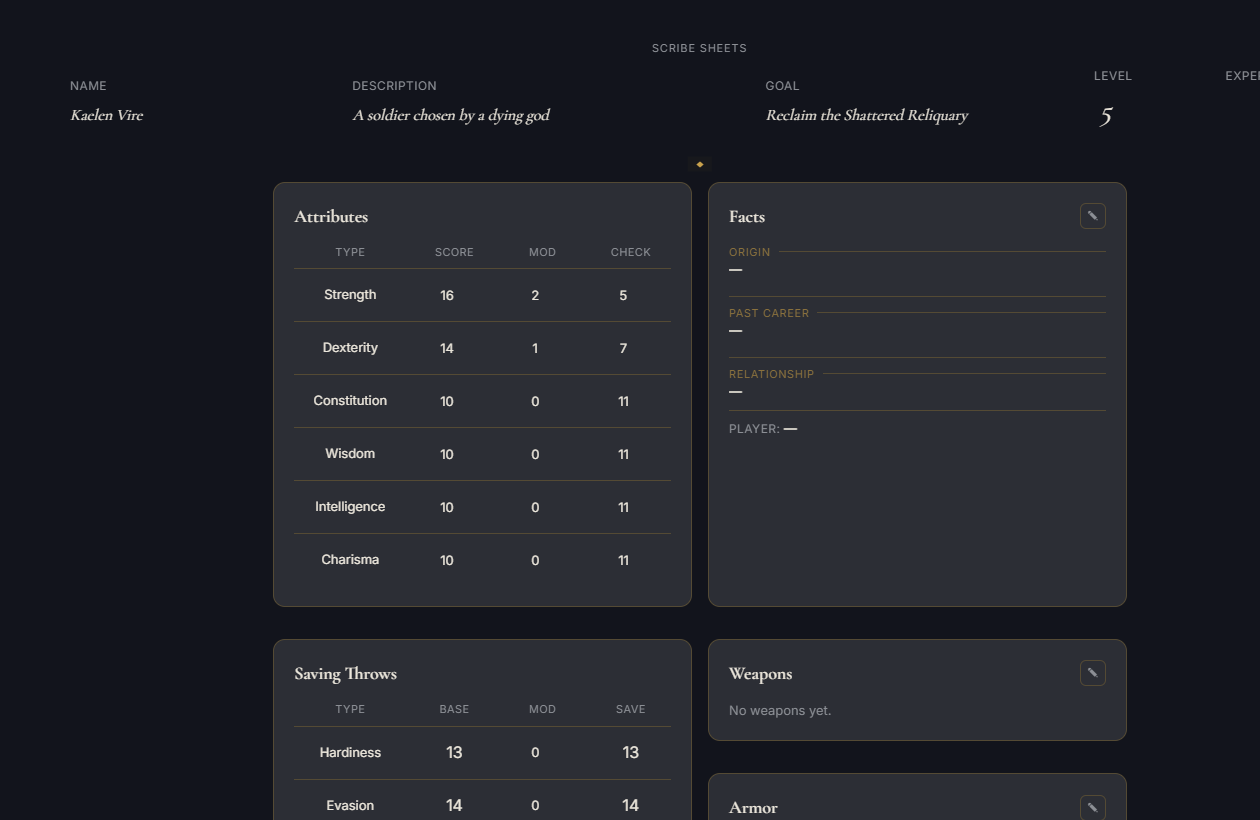This screenshot has height=820, width=1260.
Task: Click Dexterity score value 14
Action: 447,349
